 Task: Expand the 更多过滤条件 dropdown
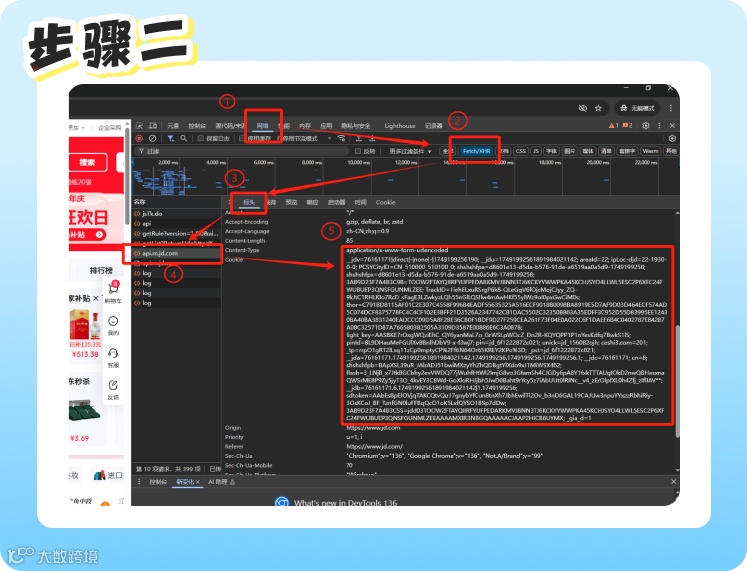pos(410,151)
